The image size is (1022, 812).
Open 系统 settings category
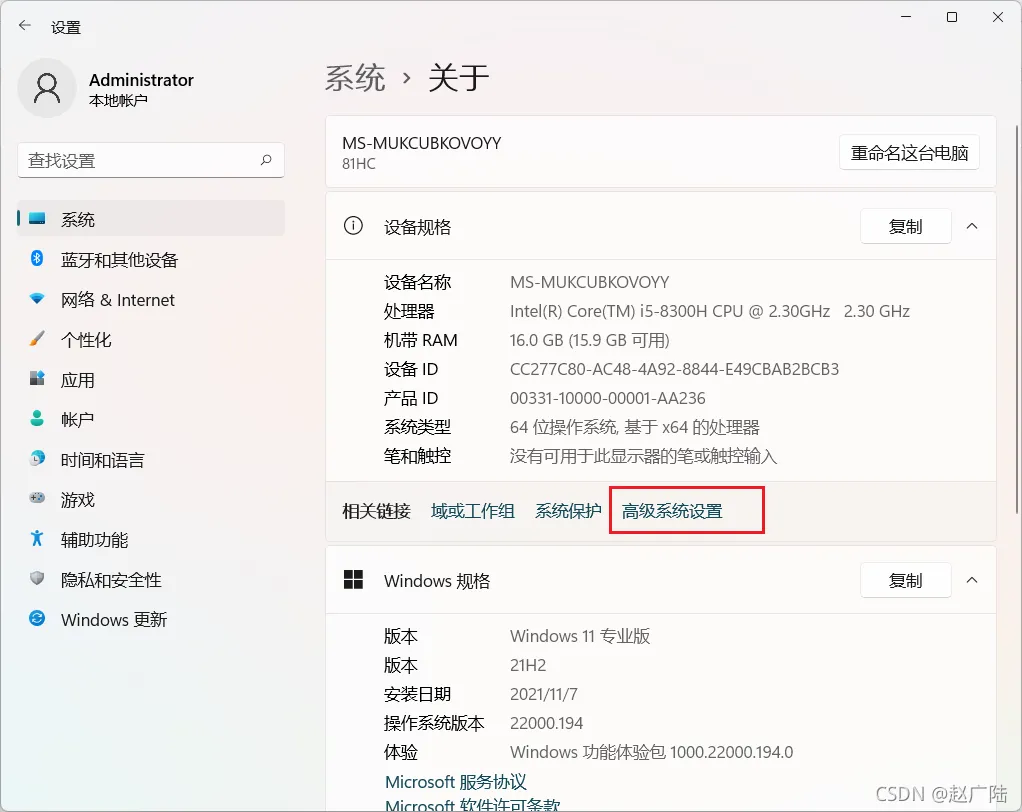(151, 219)
